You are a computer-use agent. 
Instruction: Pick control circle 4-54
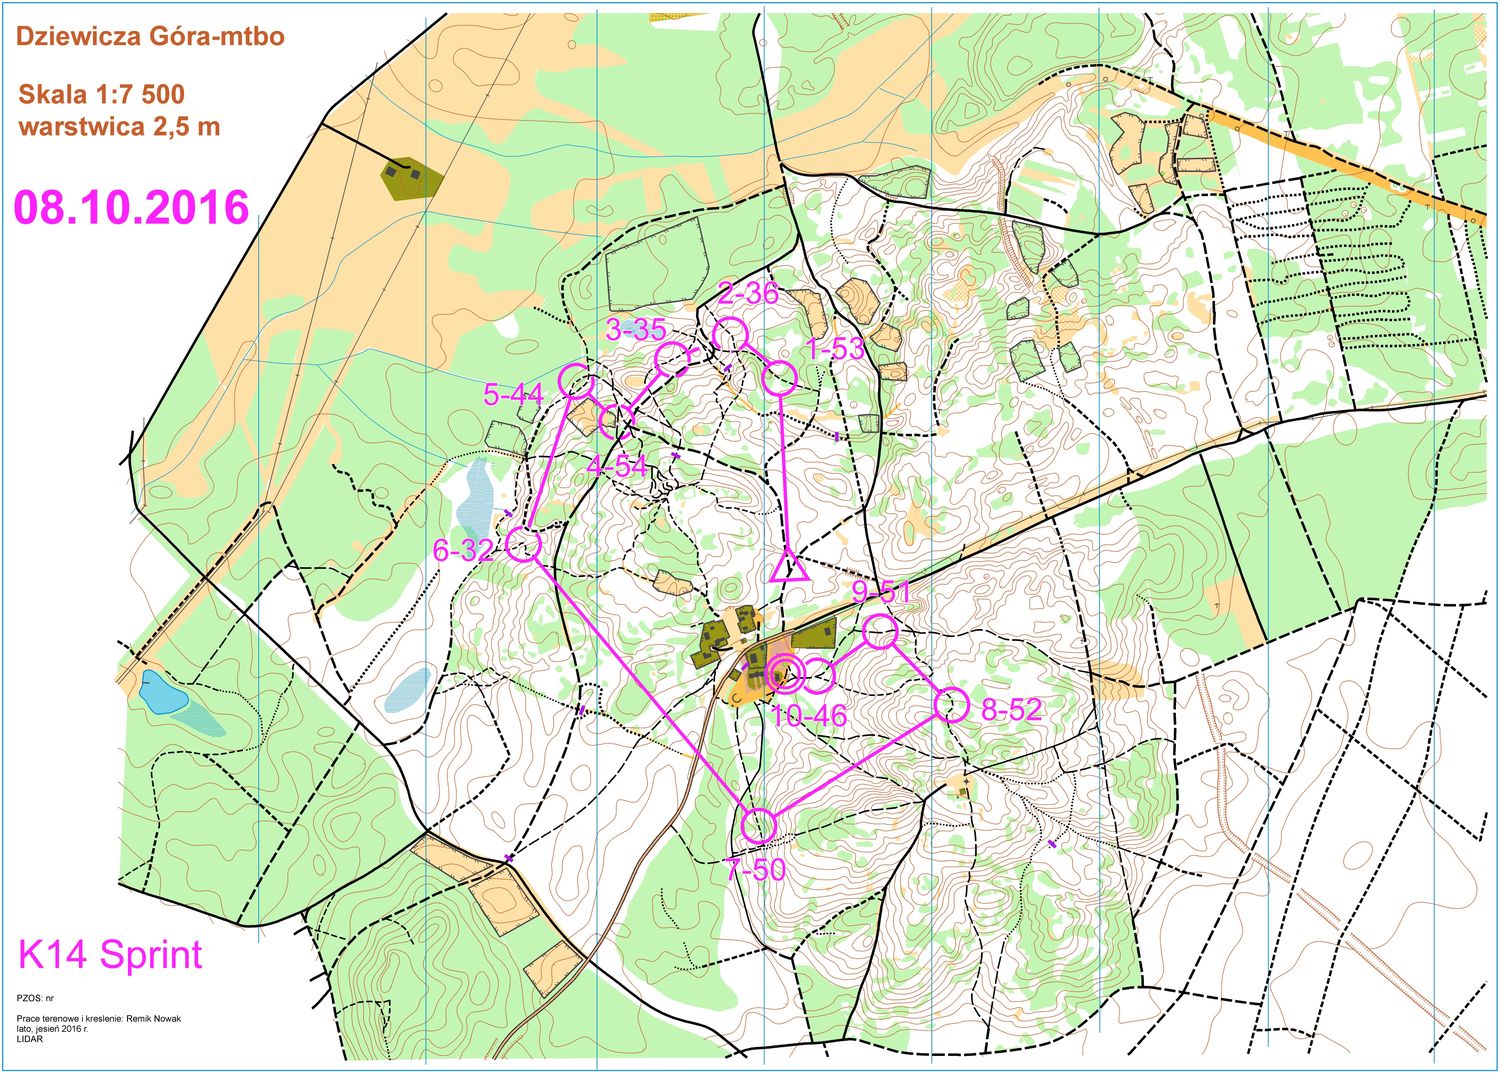pos(616,422)
